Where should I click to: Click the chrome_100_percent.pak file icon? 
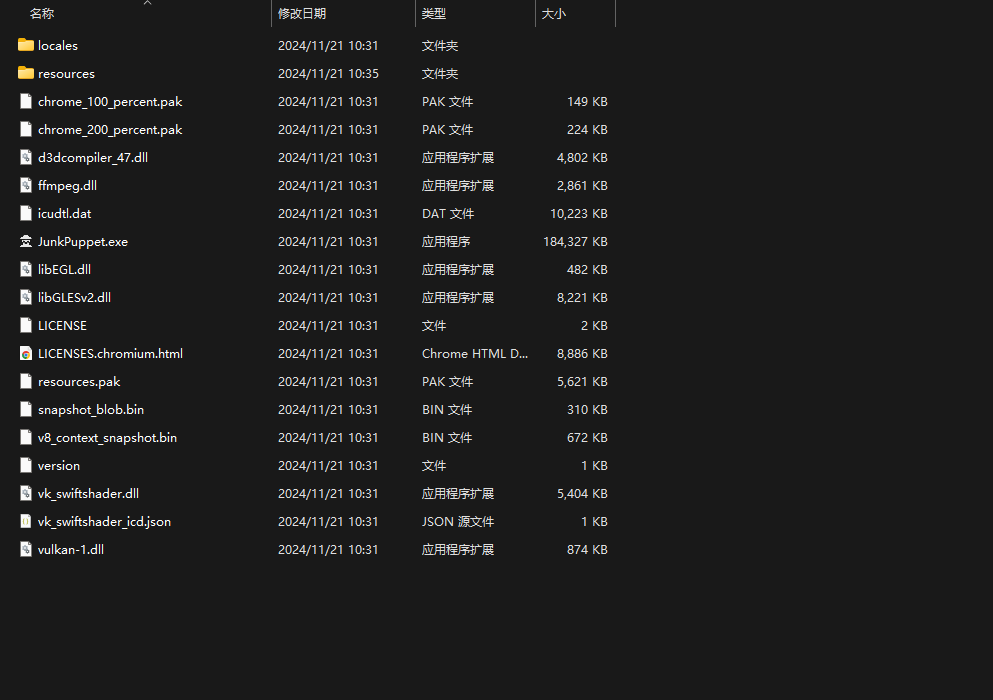click(26, 101)
